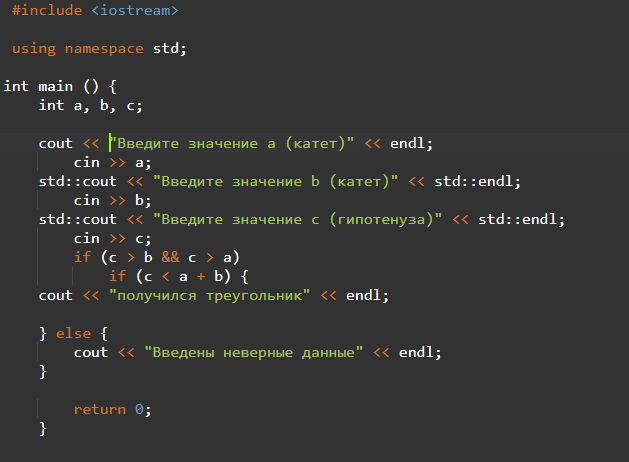Click 'std::endl' after гипотенуза string
The width and height of the screenshot is (629, 462).
pyautogui.click(x=517, y=220)
